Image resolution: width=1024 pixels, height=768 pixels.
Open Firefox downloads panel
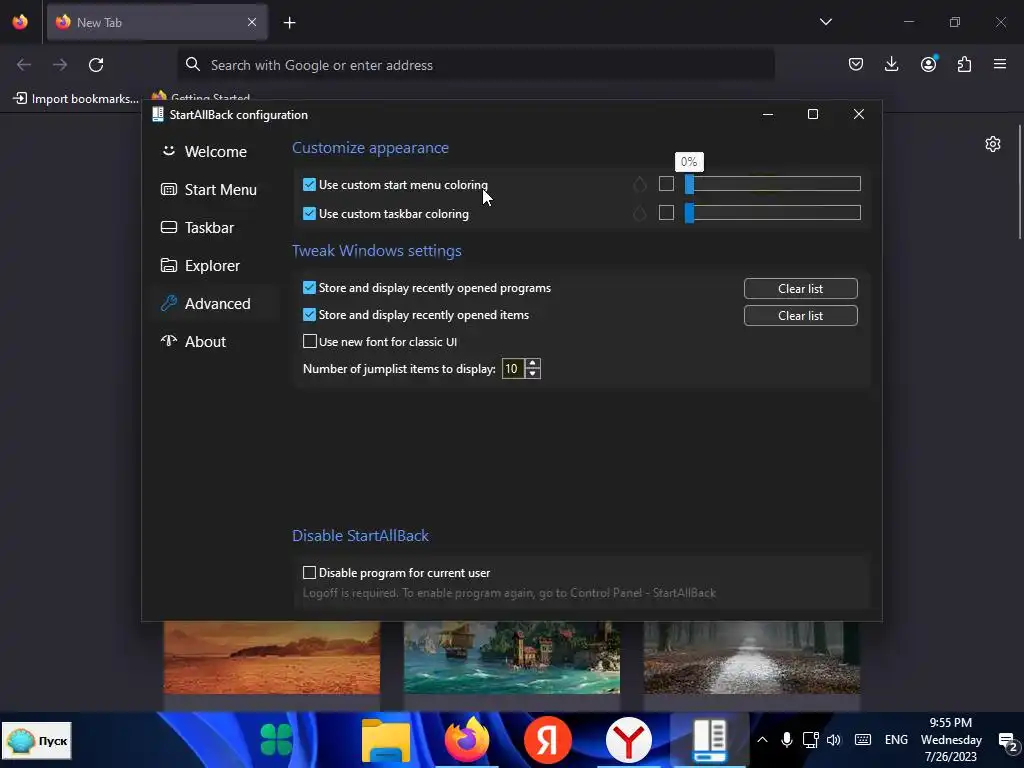pos(891,64)
